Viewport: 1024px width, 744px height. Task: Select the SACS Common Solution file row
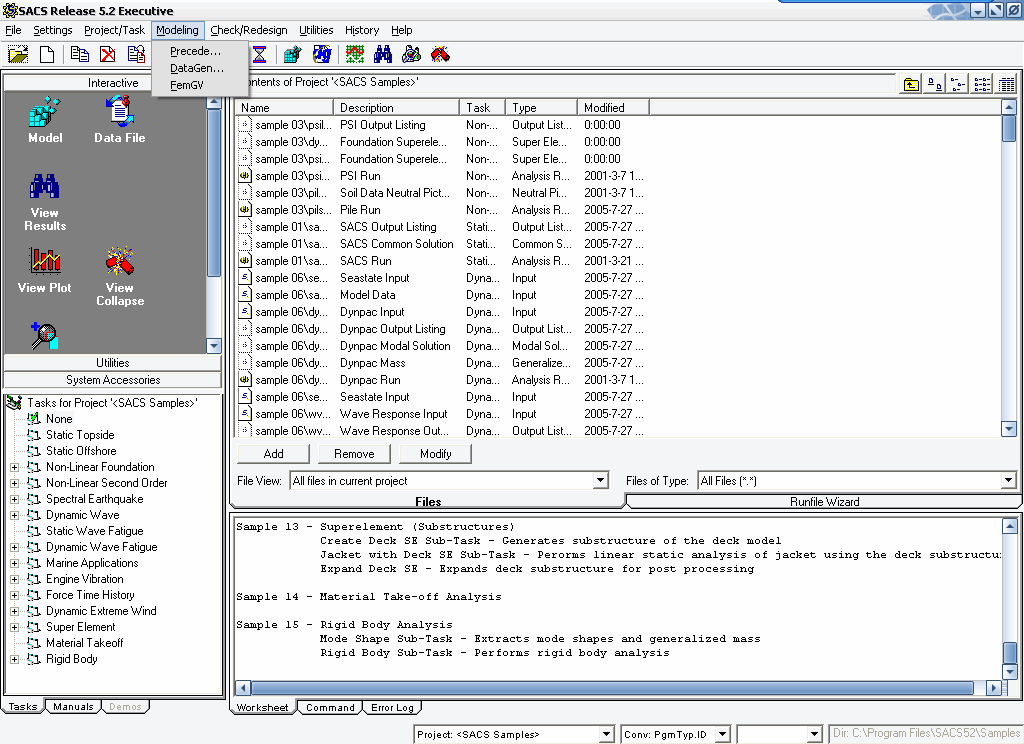(x=441, y=244)
